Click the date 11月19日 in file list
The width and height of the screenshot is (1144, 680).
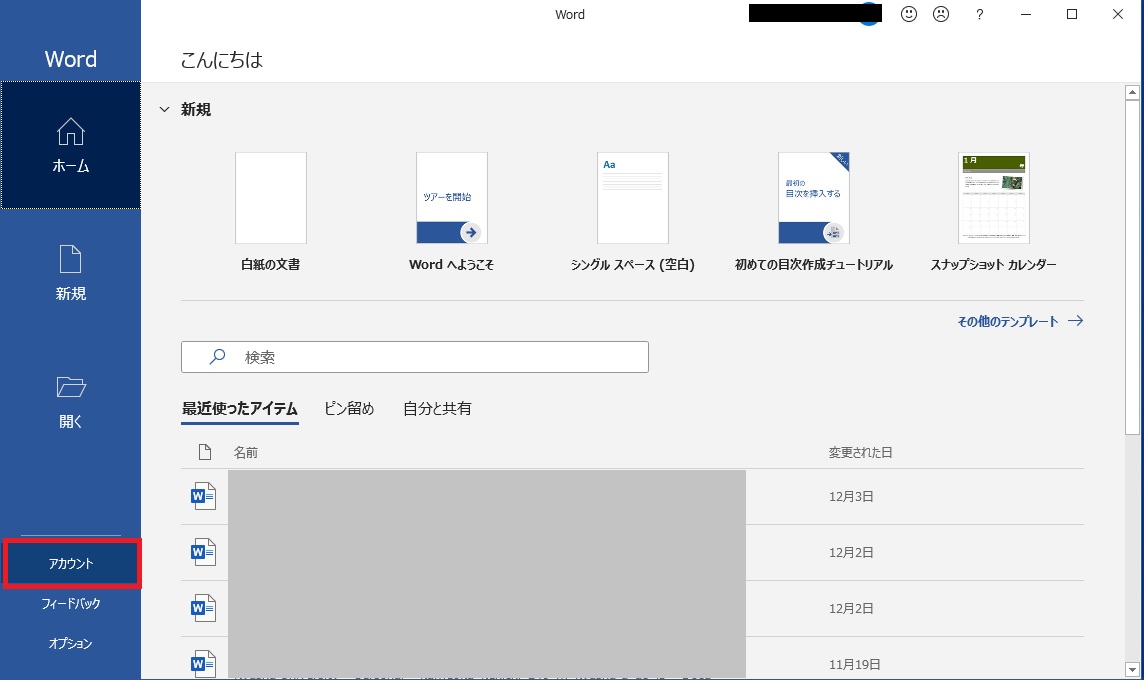[x=854, y=664]
